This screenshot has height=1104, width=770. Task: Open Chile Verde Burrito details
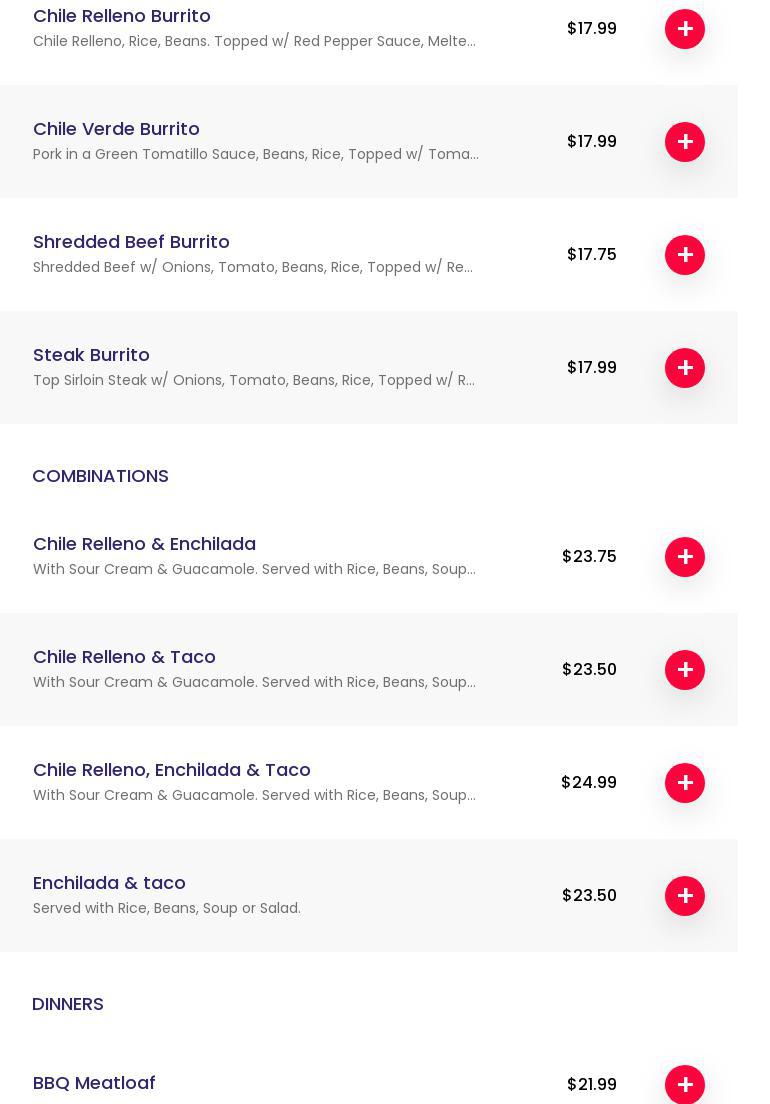(x=116, y=129)
